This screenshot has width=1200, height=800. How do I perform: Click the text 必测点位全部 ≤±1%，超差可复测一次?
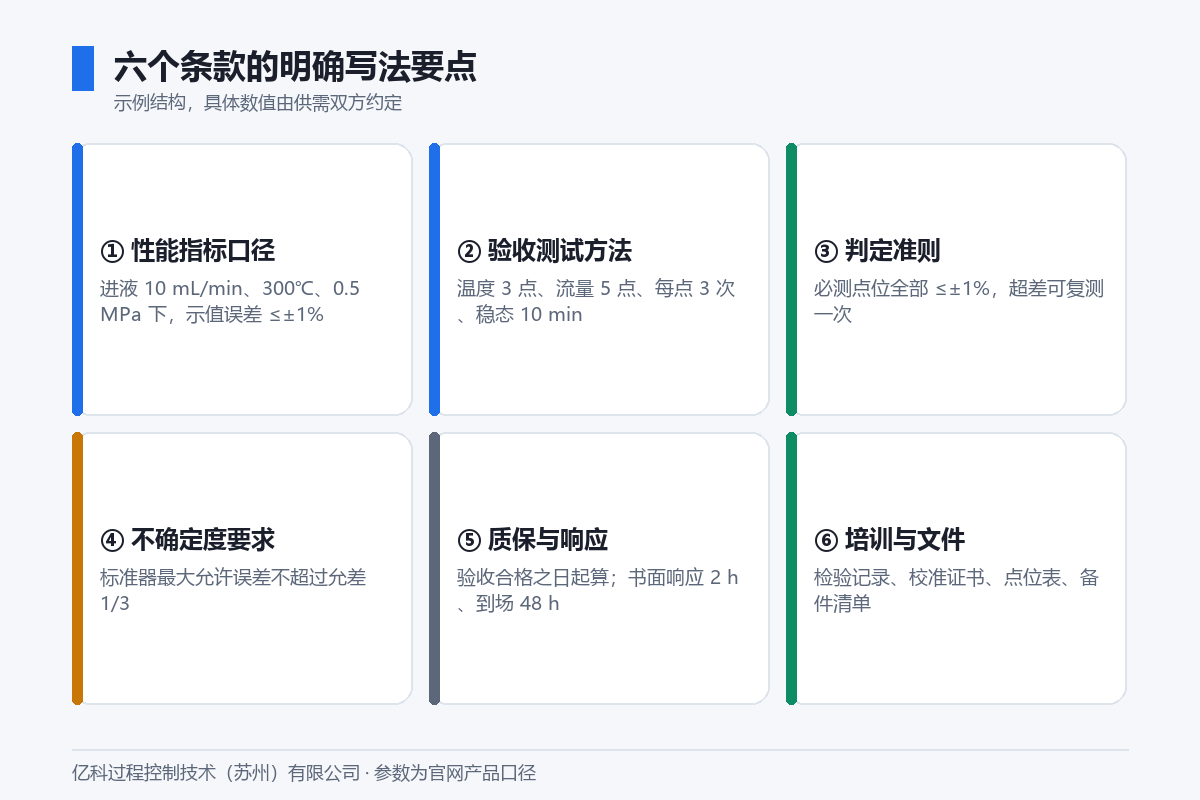pyautogui.click(x=959, y=301)
